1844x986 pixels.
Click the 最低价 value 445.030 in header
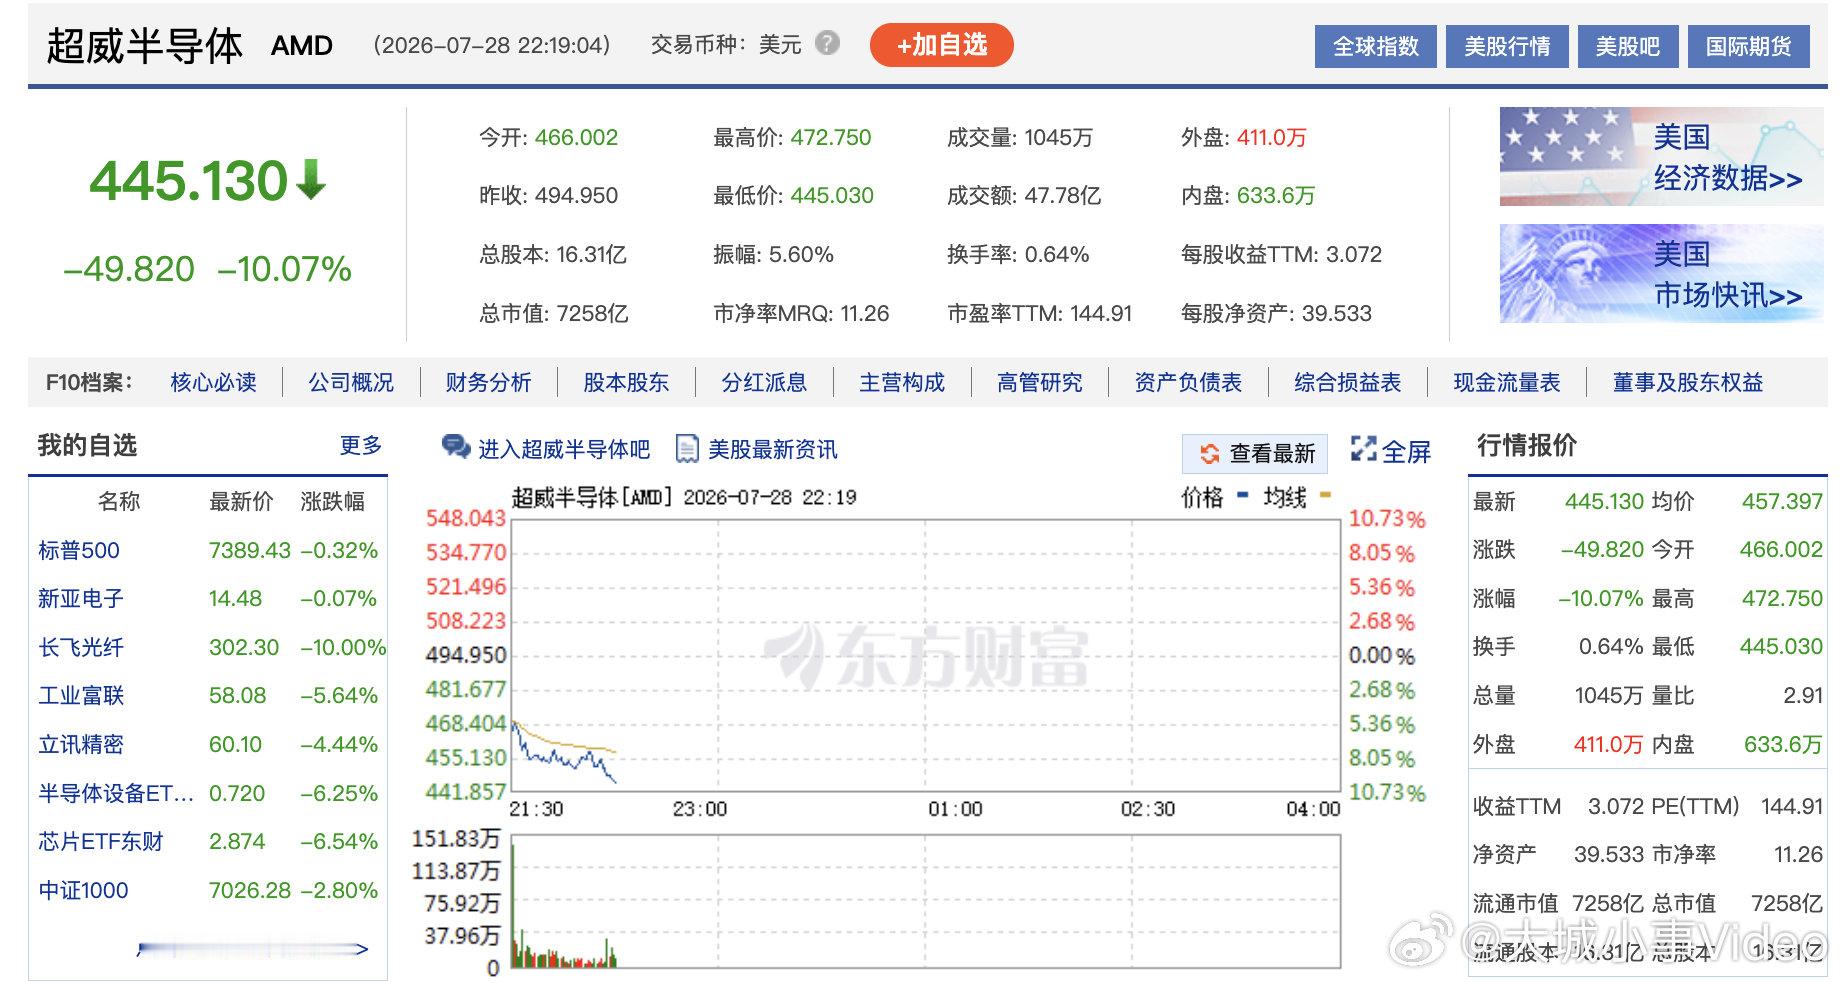pos(832,195)
